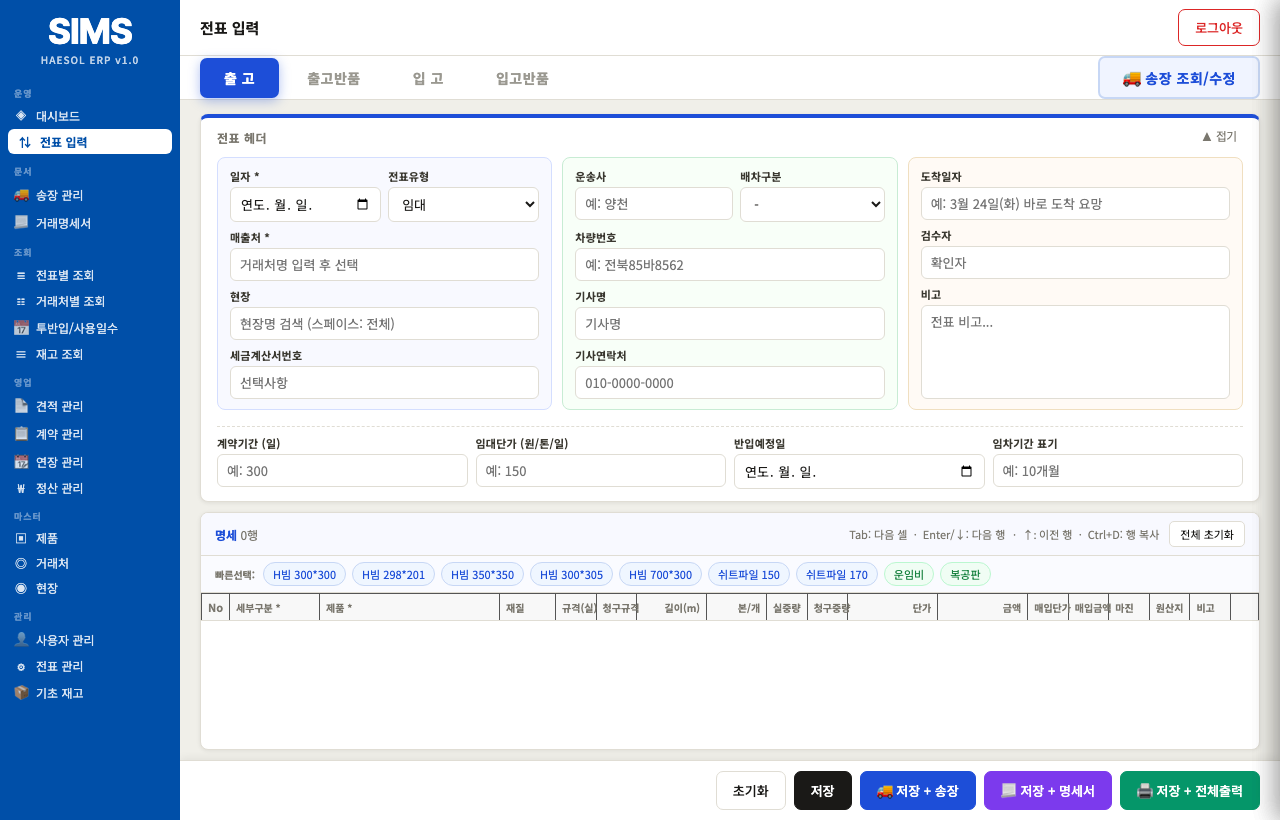This screenshot has height=820, width=1280.
Task: Open the 일자 date picker calendar icon
Action: (362, 205)
